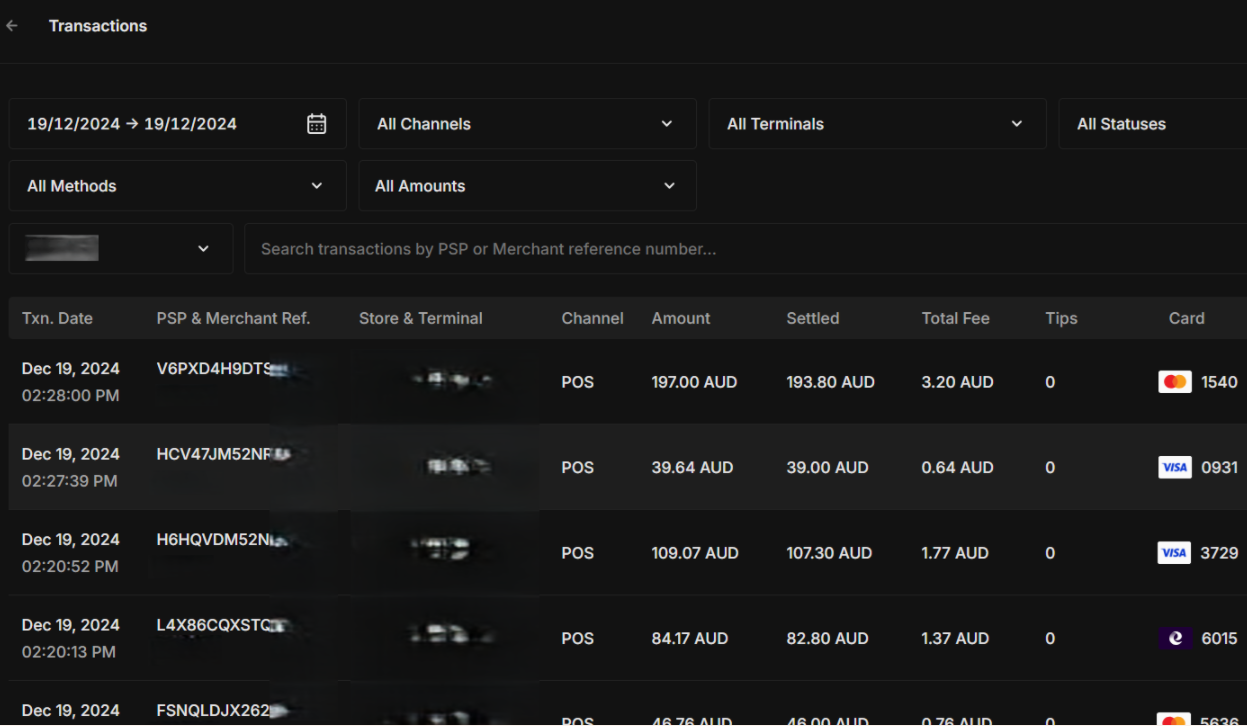This screenshot has width=1247, height=726.
Task: Click the Mastercard icon beside card 5636
Action: [x=1174, y=718]
